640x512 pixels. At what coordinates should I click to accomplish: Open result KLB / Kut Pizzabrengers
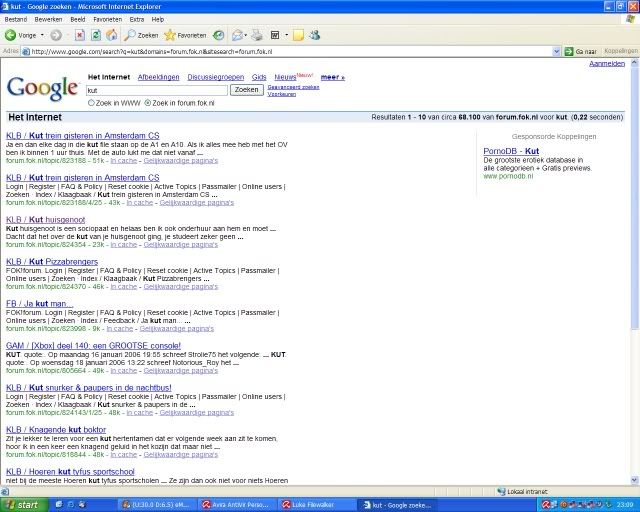(x=52, y=262)
